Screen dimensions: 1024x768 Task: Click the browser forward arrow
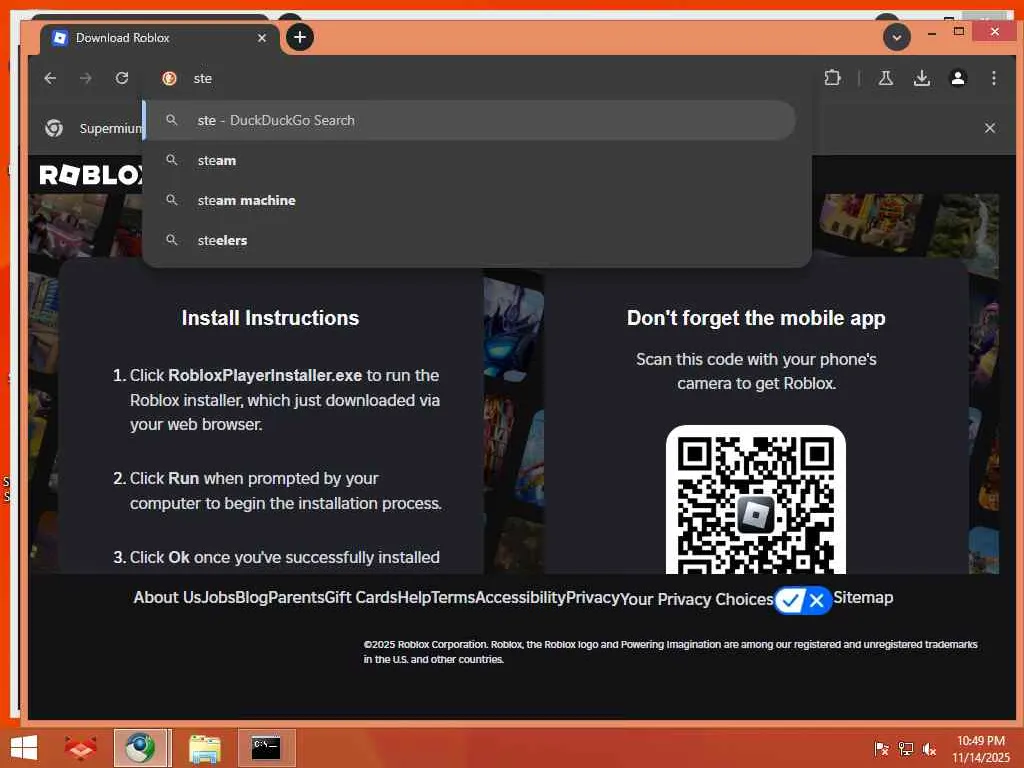[86, 78]
